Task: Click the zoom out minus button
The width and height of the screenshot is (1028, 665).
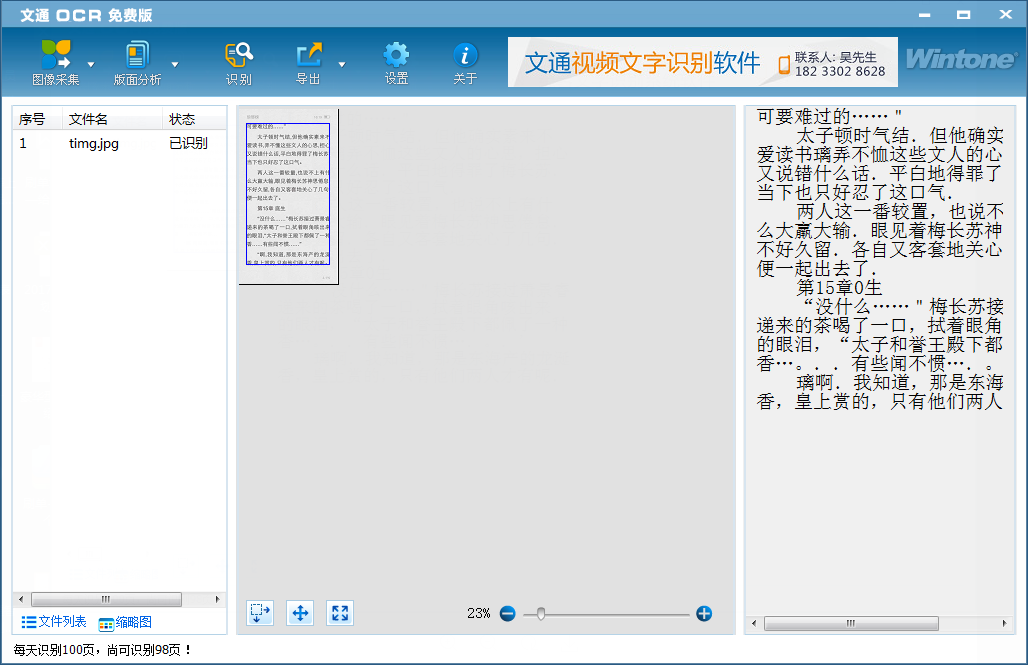Action: 508,613
